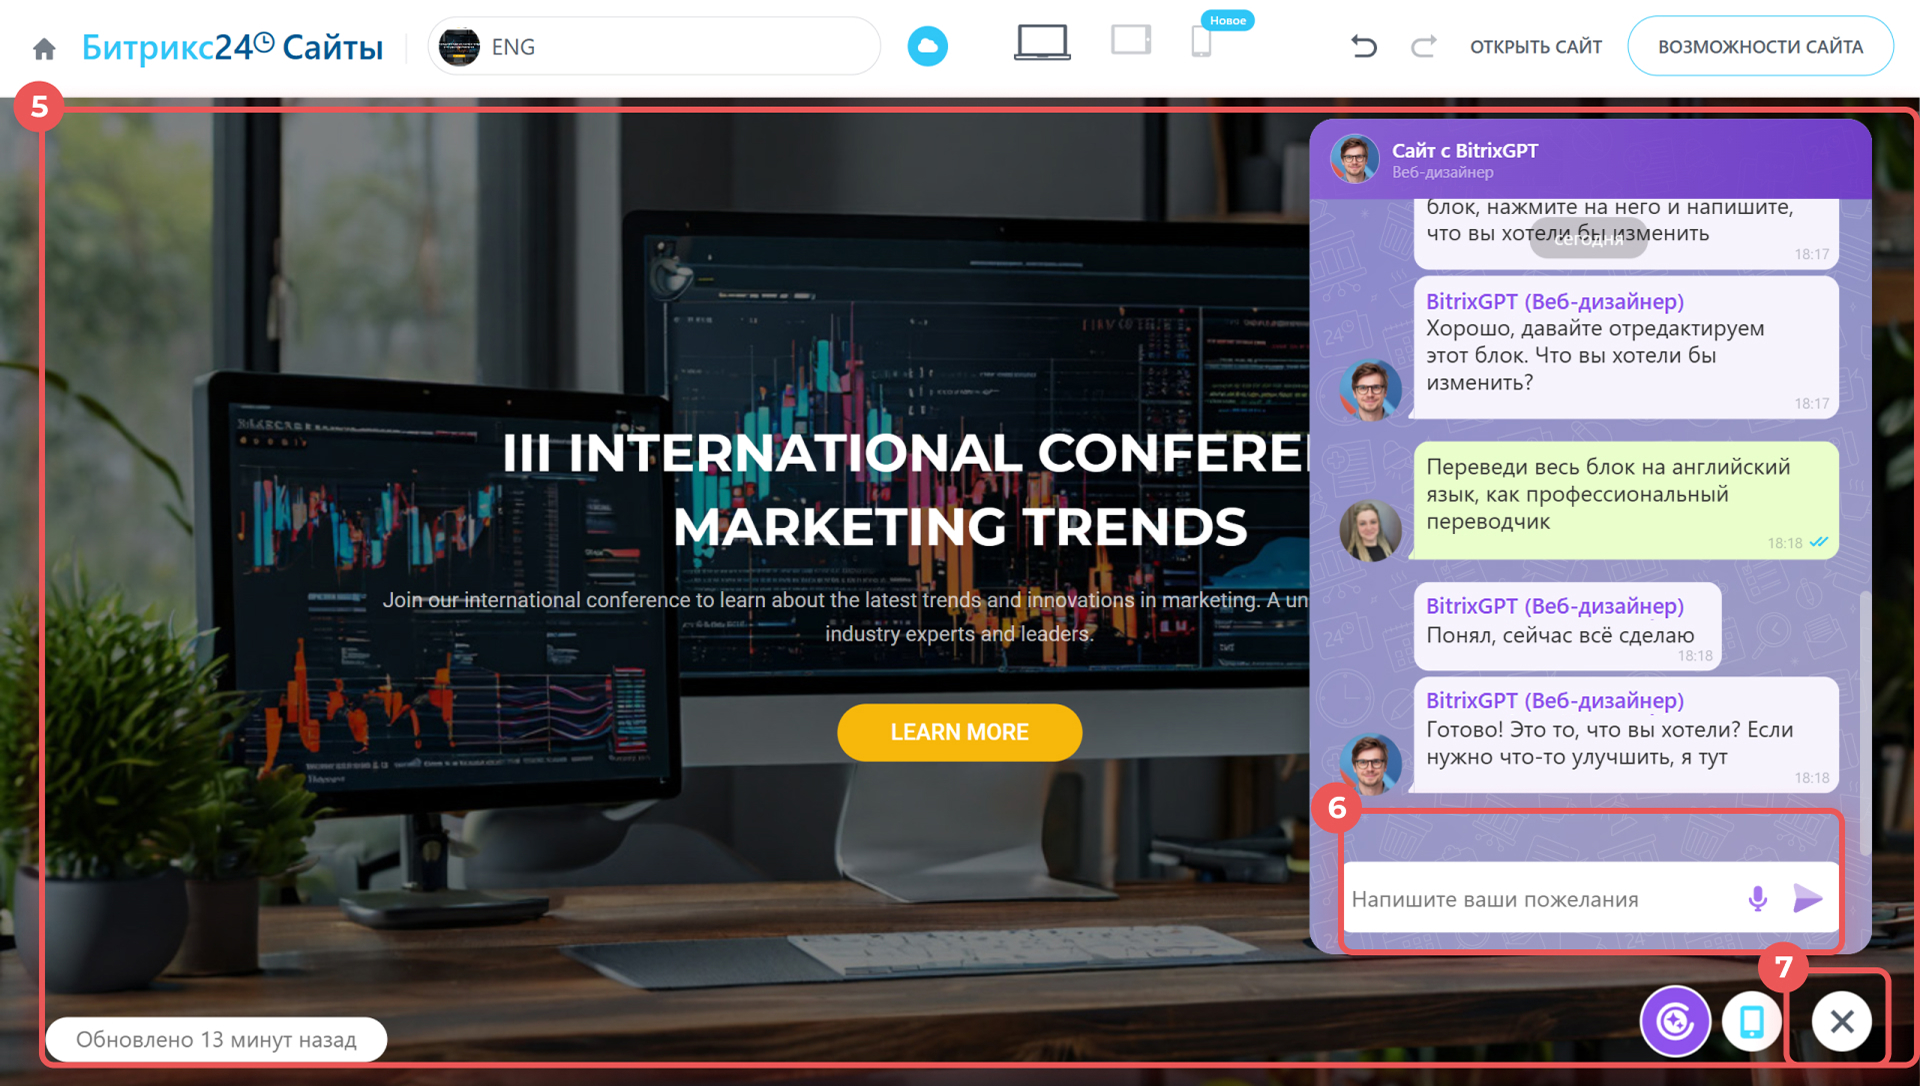Click the blue mobile phone round button
The height and width of the screenshot is (1086, 1920).
1752,1021
